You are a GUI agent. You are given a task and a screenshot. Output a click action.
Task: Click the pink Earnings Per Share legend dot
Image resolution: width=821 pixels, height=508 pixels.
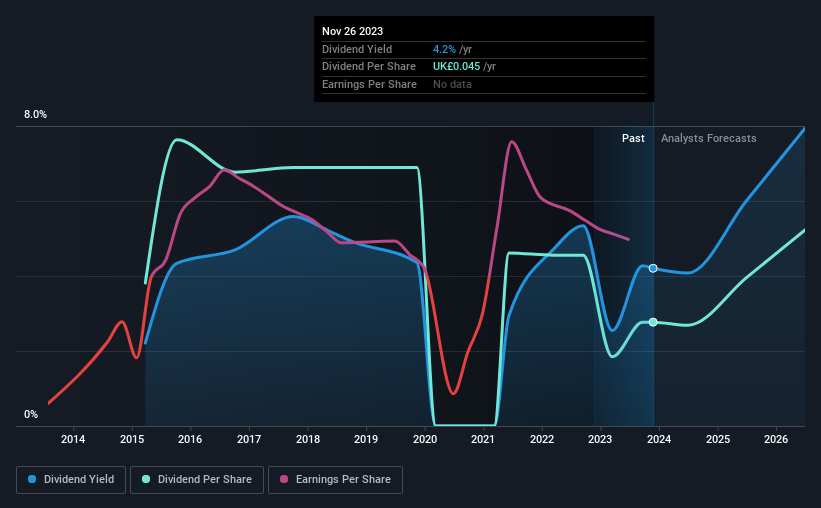point(284,479)
